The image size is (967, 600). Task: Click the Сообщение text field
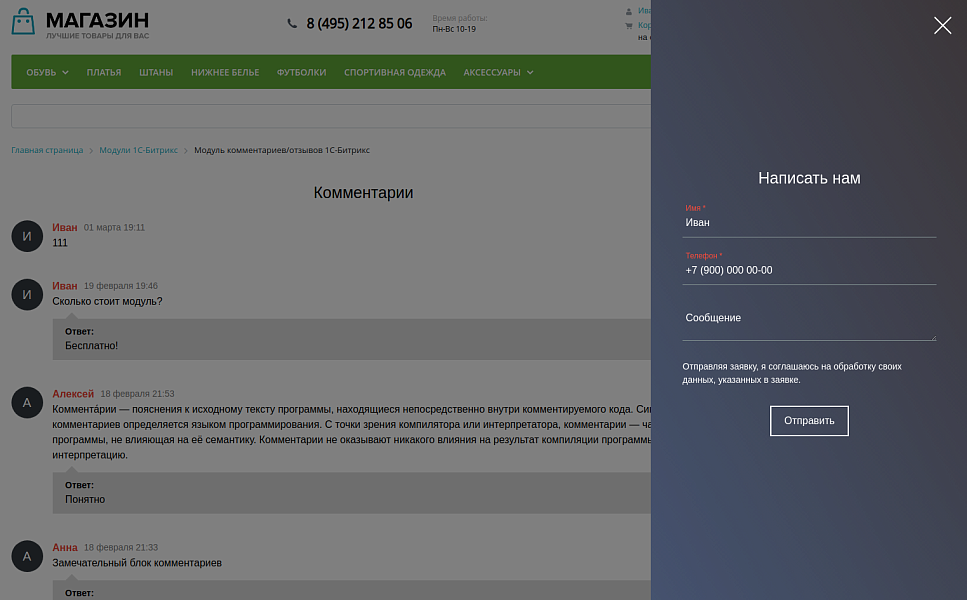tap(809, 318)
